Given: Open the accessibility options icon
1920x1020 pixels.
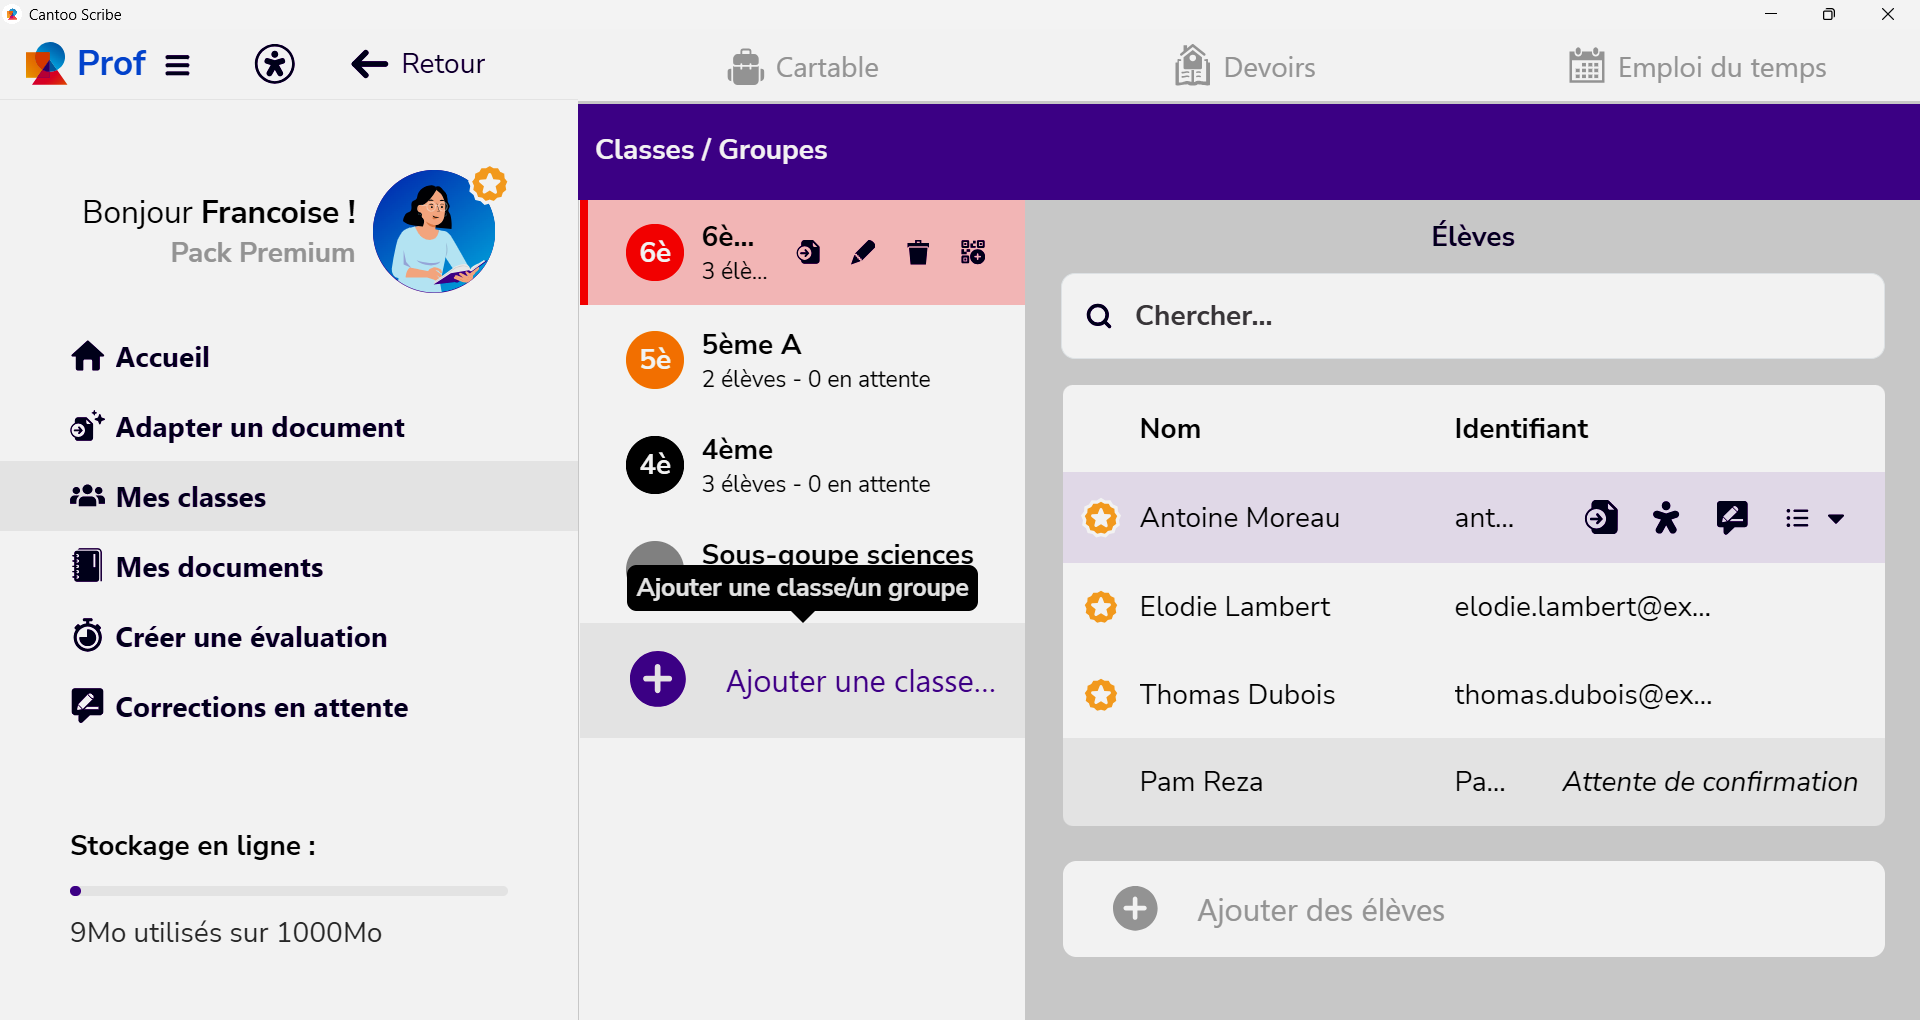Looking at the screenshot, I should tap(274, 65).
